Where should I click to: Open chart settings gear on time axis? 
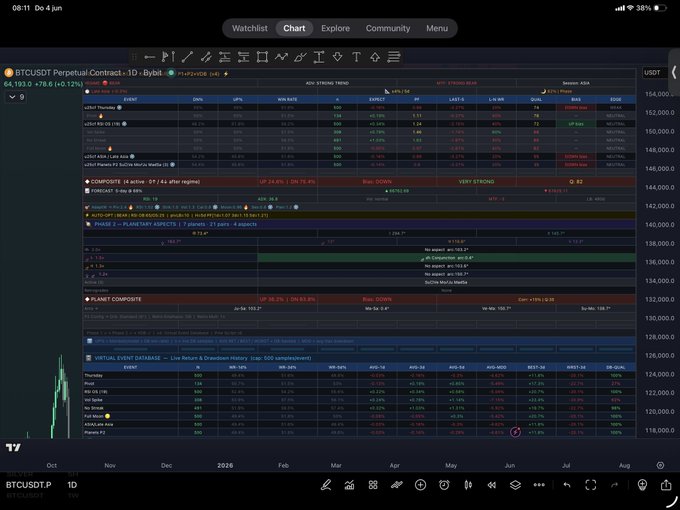pos(660,465)
